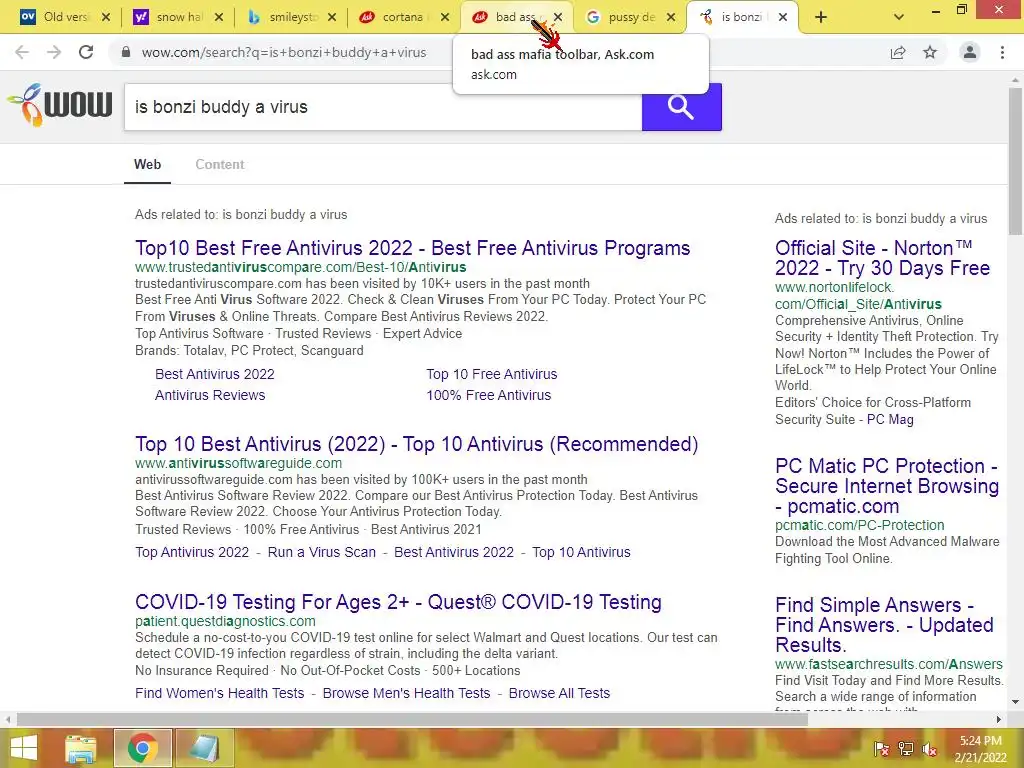This screenshot has width=1024, height=768.
Task: Click the pcmatic.com/PC-Protection URL
Action: click(859, 525)
